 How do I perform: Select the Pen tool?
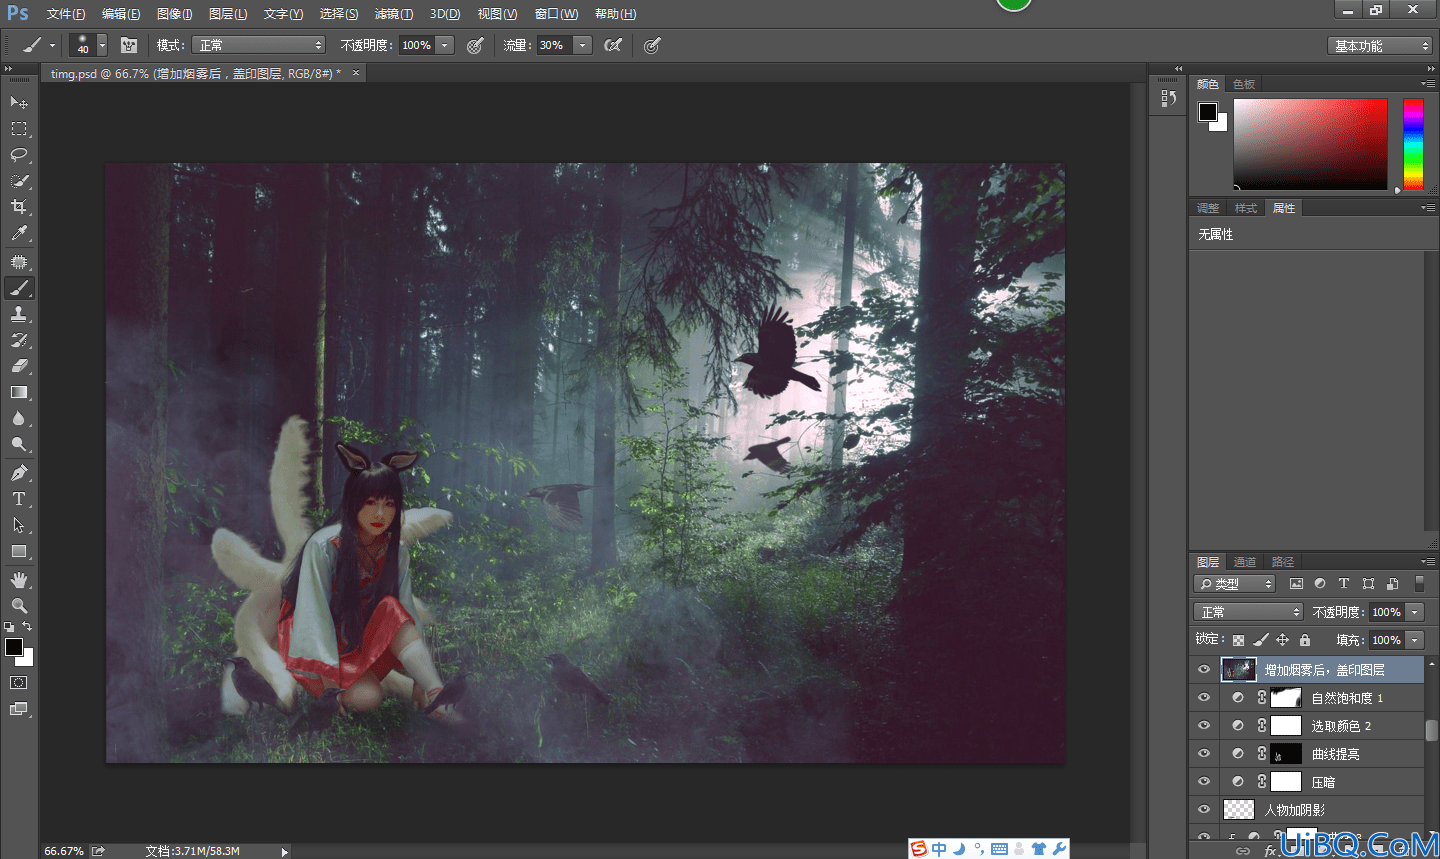(x=19, y=472)
